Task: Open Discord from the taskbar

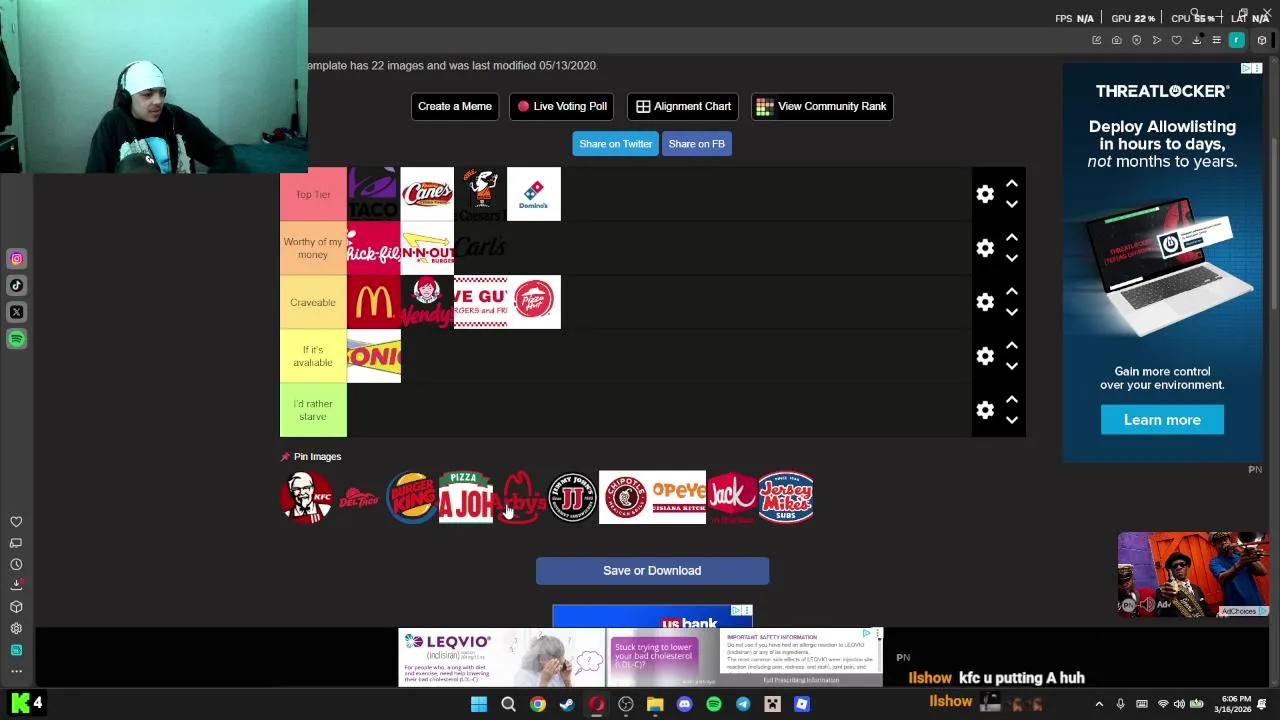Action: [x=684, y=704]
